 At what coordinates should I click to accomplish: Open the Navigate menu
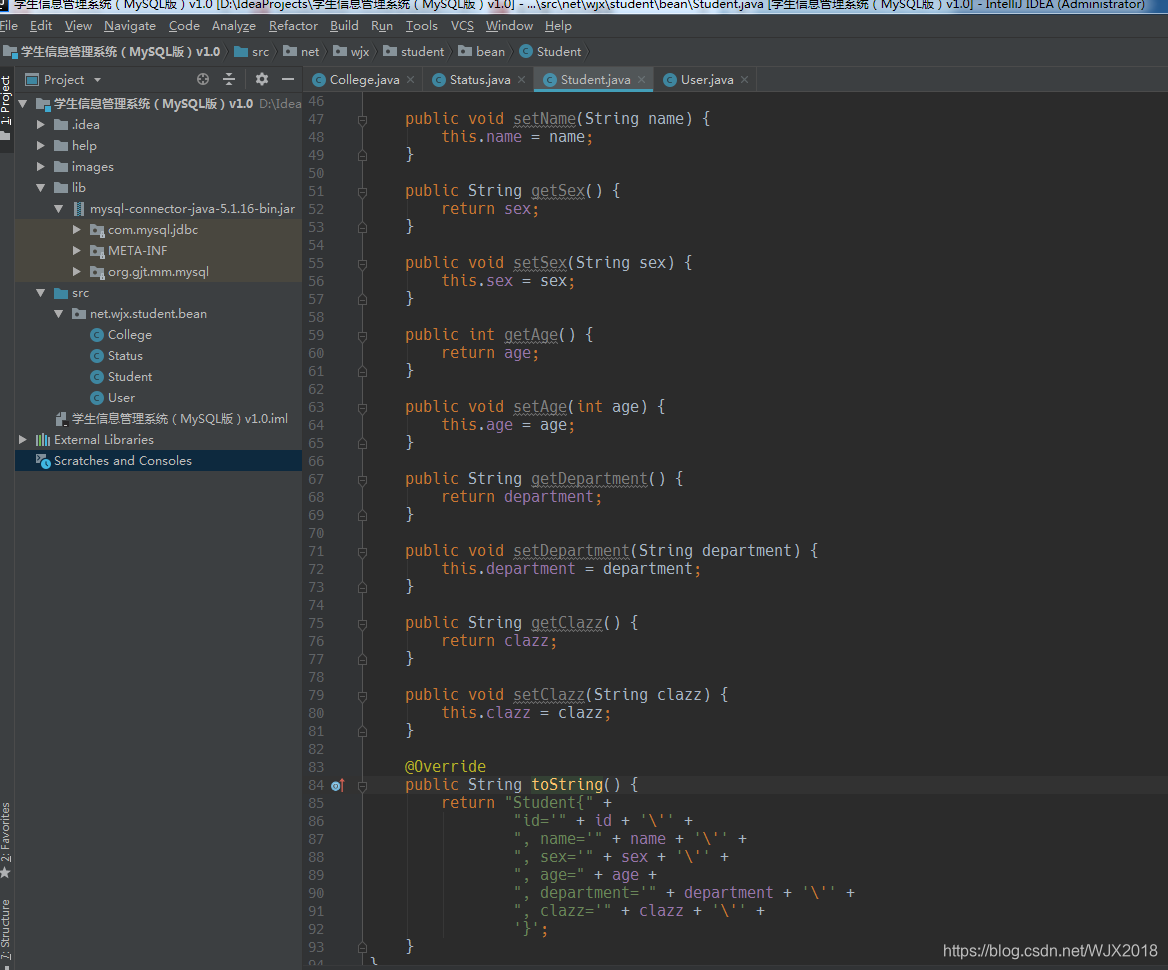(130, 26)
